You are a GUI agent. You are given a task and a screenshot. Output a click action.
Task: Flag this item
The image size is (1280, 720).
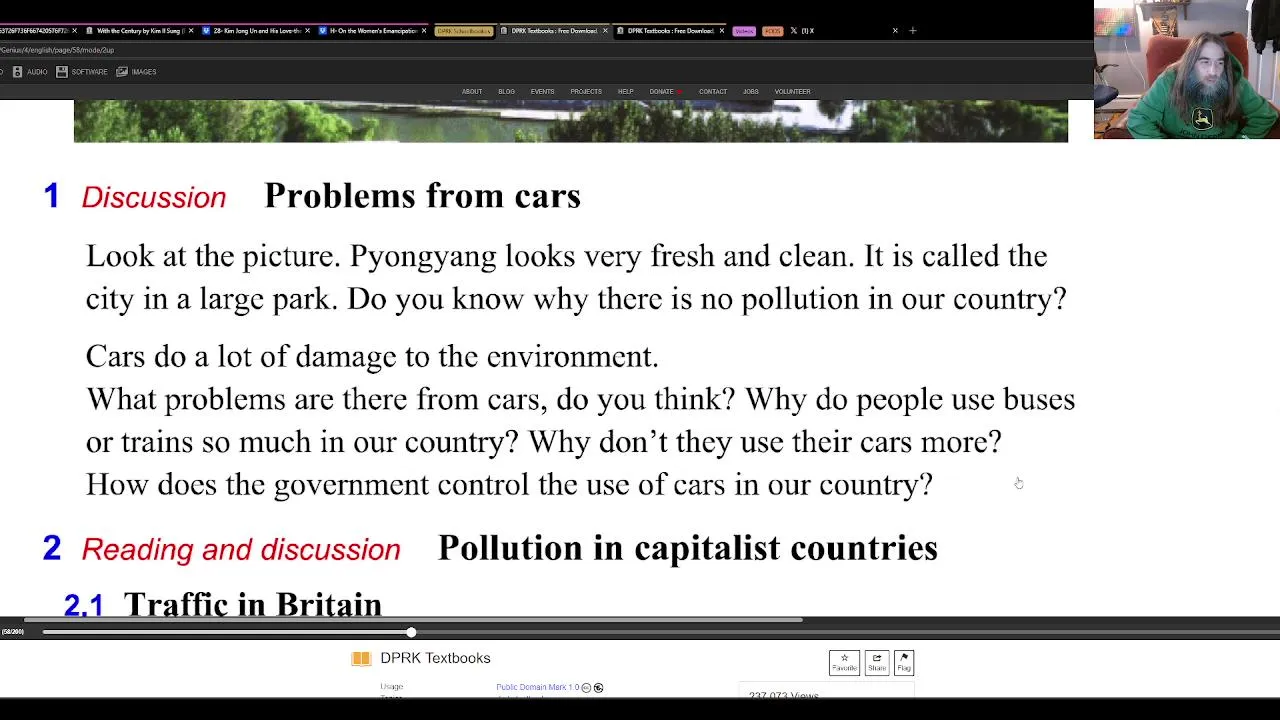[904, 663]
